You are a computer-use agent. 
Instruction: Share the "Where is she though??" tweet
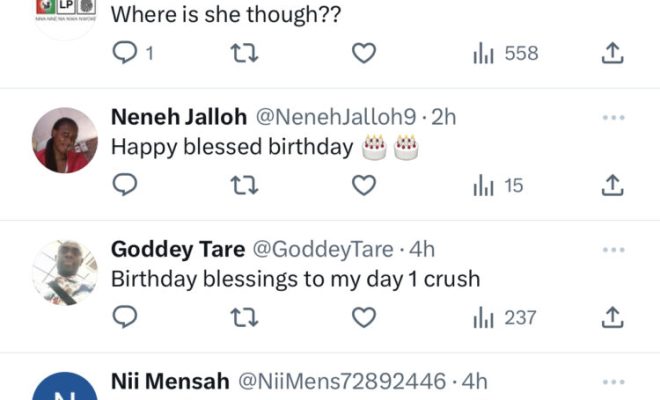[613, 53]
